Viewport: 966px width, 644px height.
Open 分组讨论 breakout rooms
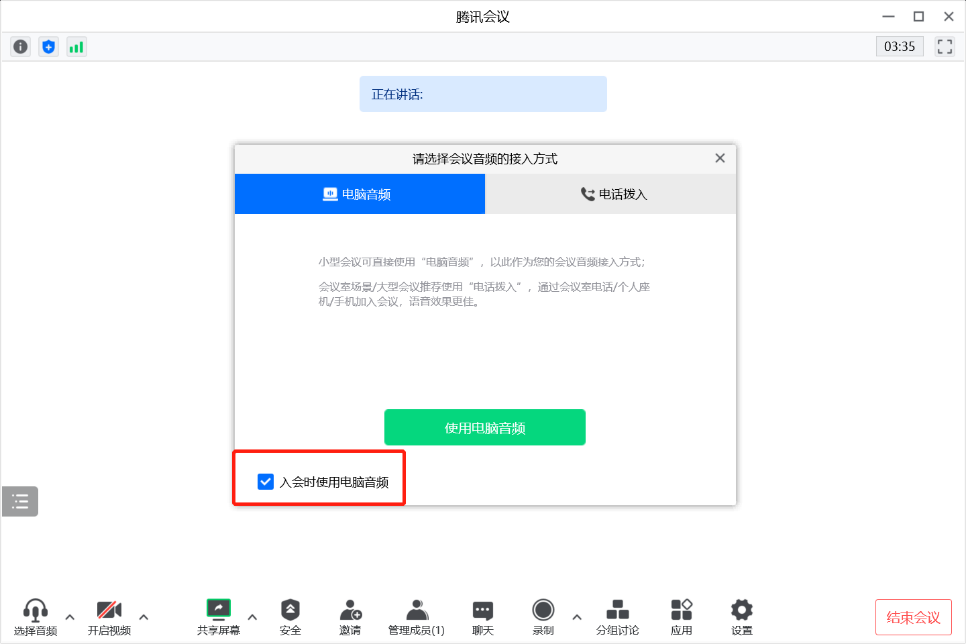617,617
